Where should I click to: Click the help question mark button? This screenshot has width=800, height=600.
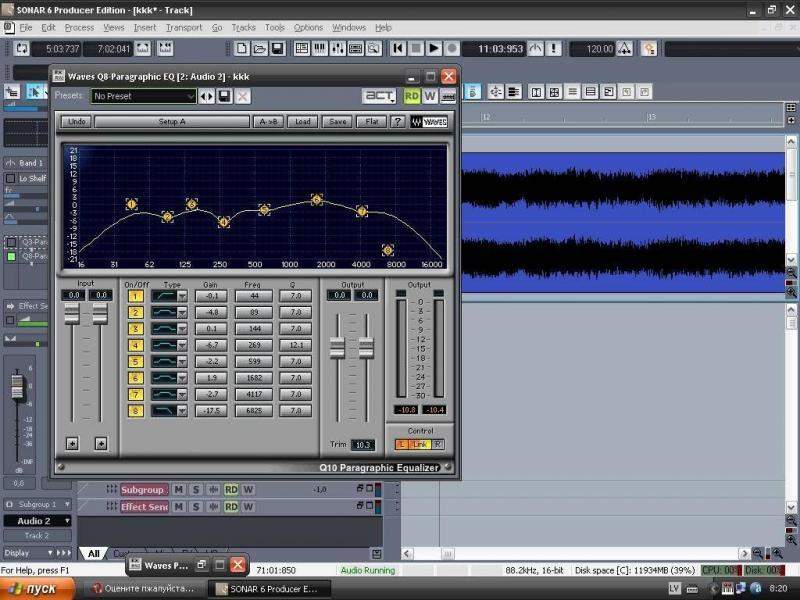pyautogui.click(x=398, y=122)
